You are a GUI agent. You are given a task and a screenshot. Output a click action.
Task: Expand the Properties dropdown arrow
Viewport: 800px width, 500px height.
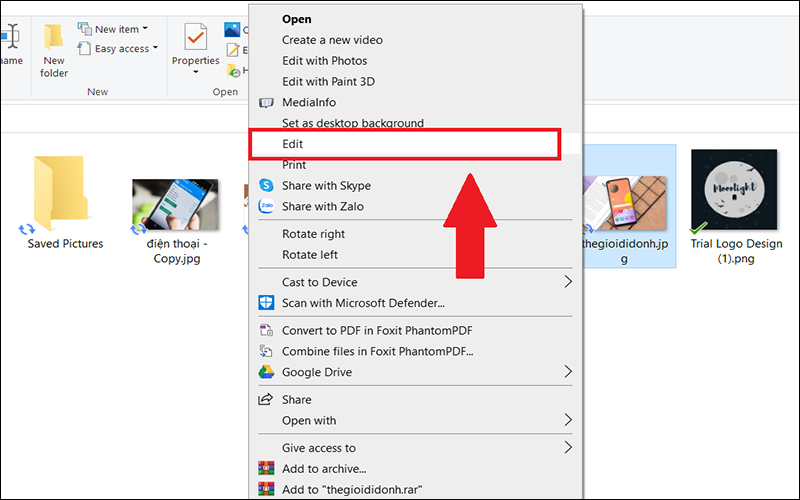tap(195, 74)
